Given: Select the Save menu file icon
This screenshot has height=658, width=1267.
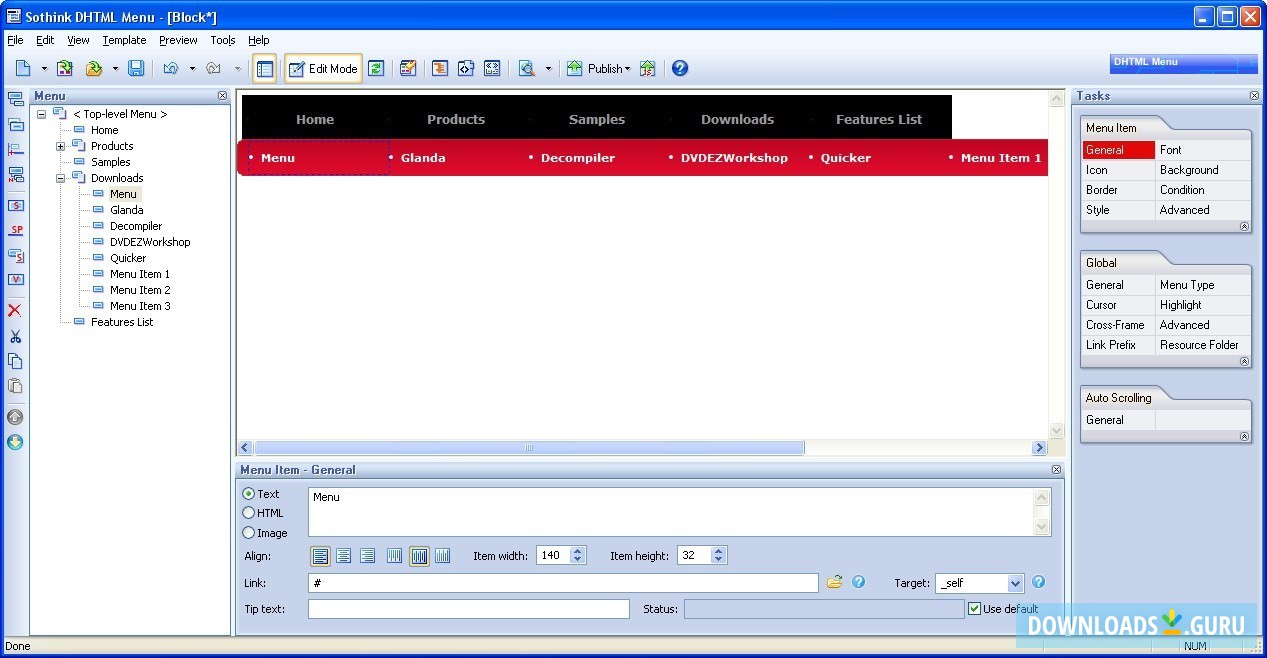Looking at the screenshot, I should pyautogui.click(x=138, y=68).
